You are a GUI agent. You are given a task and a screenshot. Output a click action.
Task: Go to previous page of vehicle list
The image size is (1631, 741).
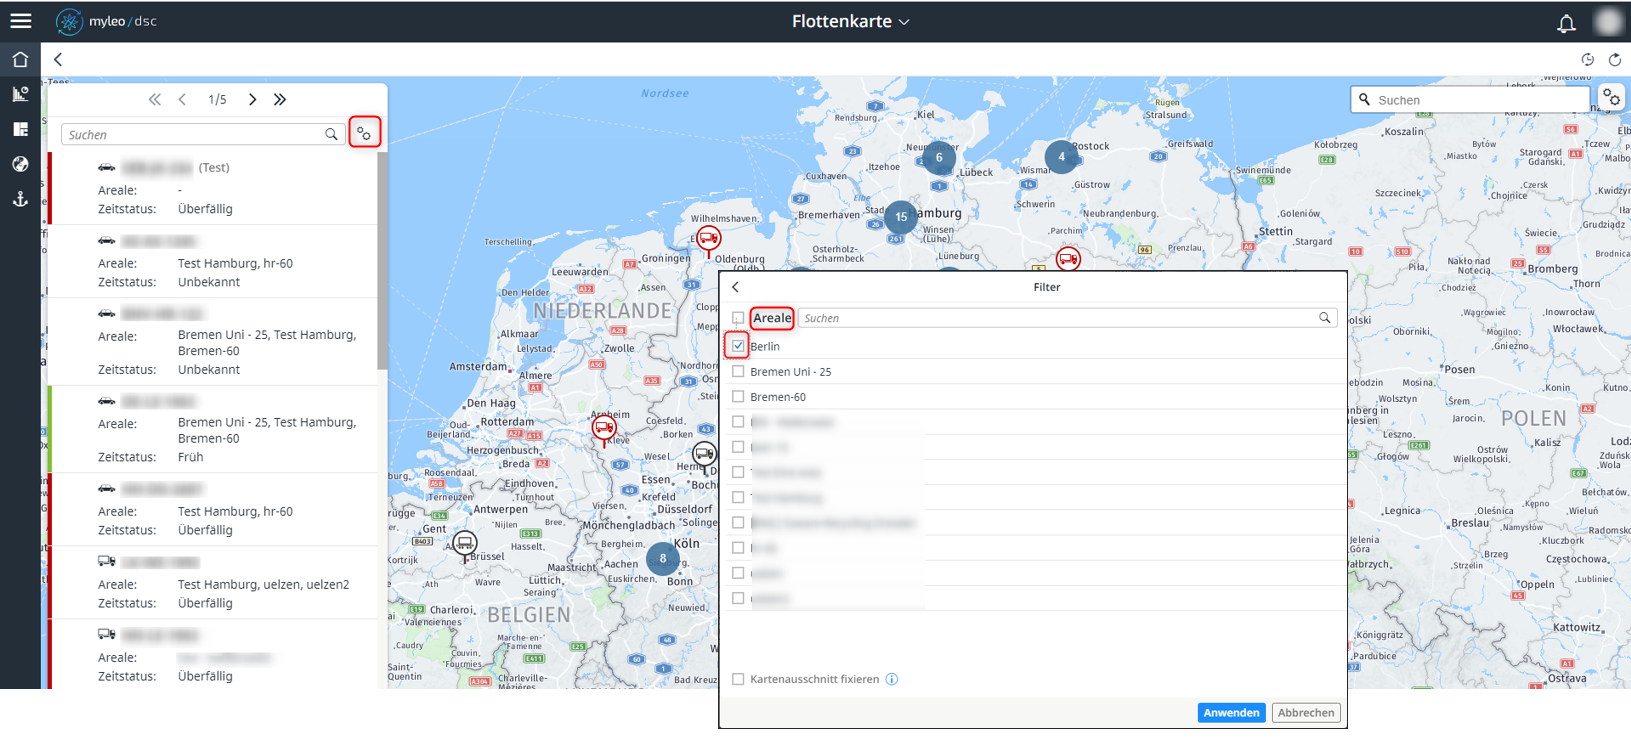tap(182, 99)
